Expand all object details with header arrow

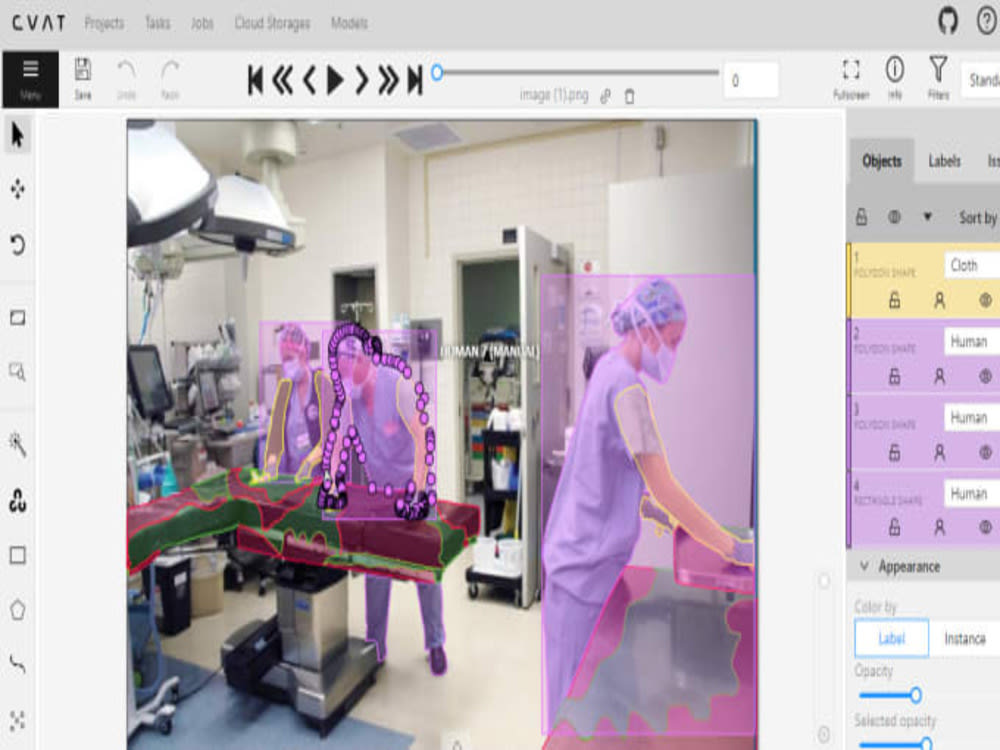(x=928, y=217)
